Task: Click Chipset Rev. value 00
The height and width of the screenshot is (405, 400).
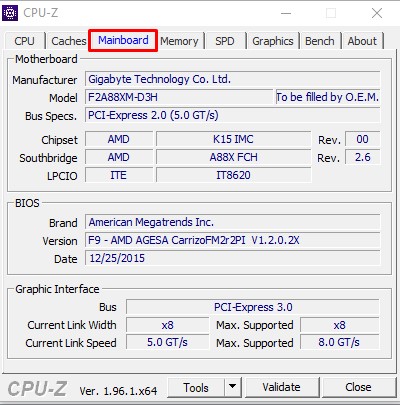Action: pyautogui.click(x=363, y=139)
